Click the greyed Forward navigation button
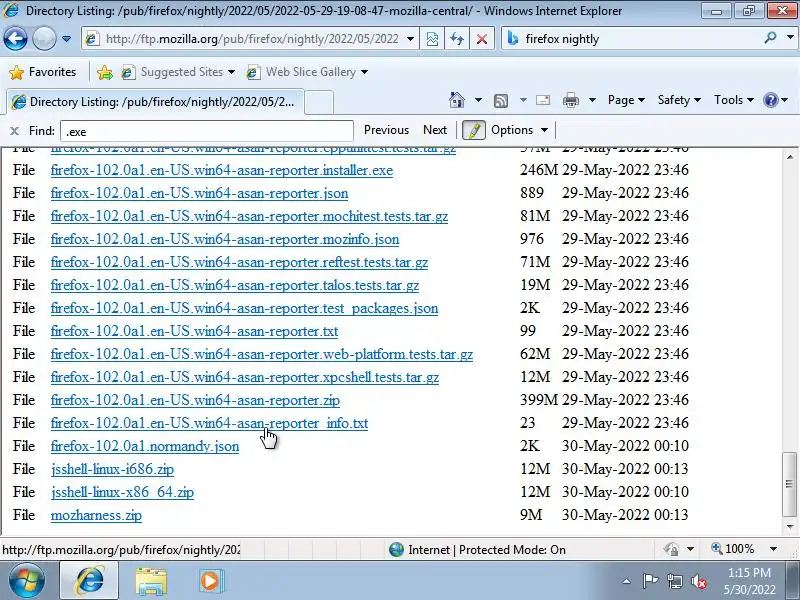The image size is (800, 600). pyautogui.click(x=44, y=38)
